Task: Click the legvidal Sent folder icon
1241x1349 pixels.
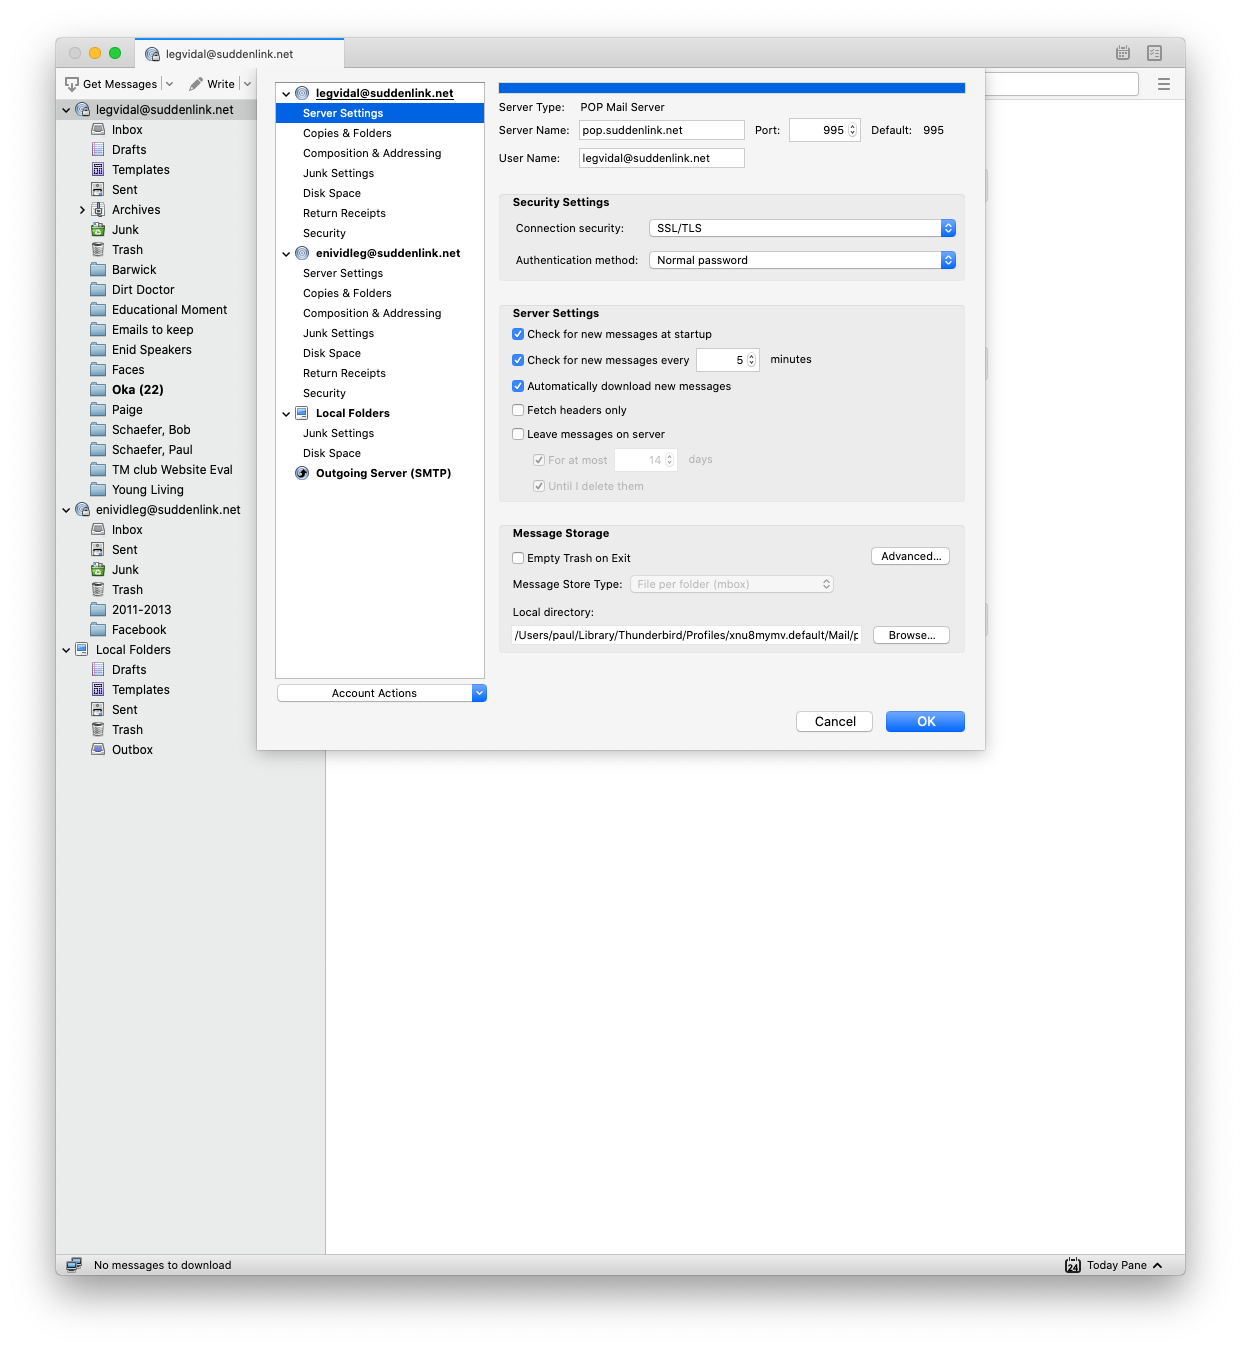Action: click(98, 190)
